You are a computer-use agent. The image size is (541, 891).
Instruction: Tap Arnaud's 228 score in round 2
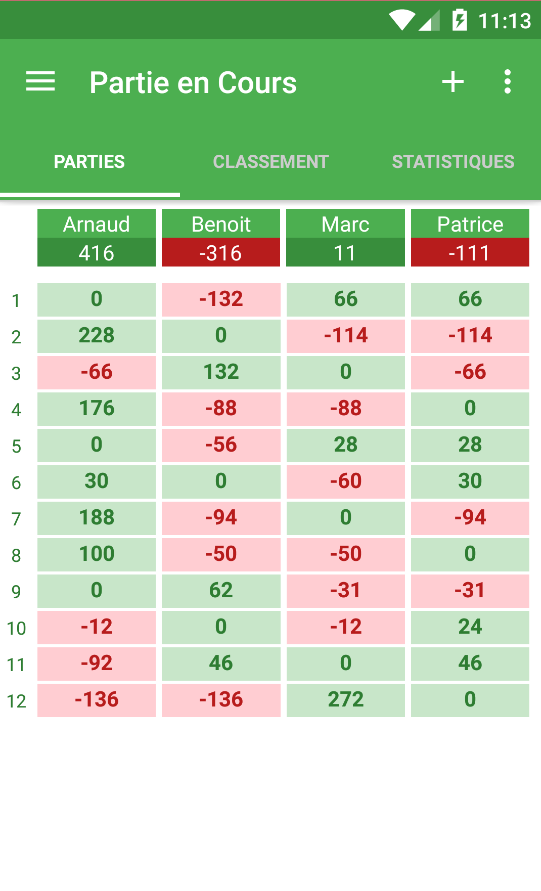point(97,336)
